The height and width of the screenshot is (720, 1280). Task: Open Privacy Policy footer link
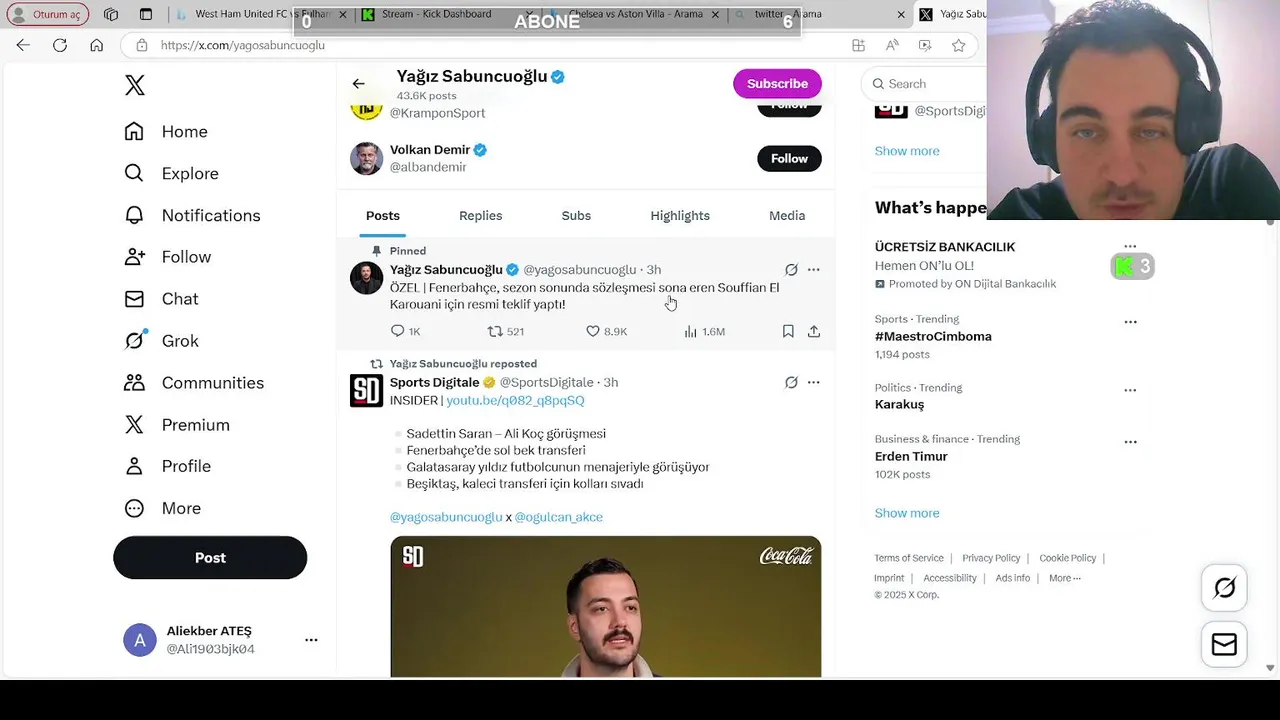tap(991, 558)
